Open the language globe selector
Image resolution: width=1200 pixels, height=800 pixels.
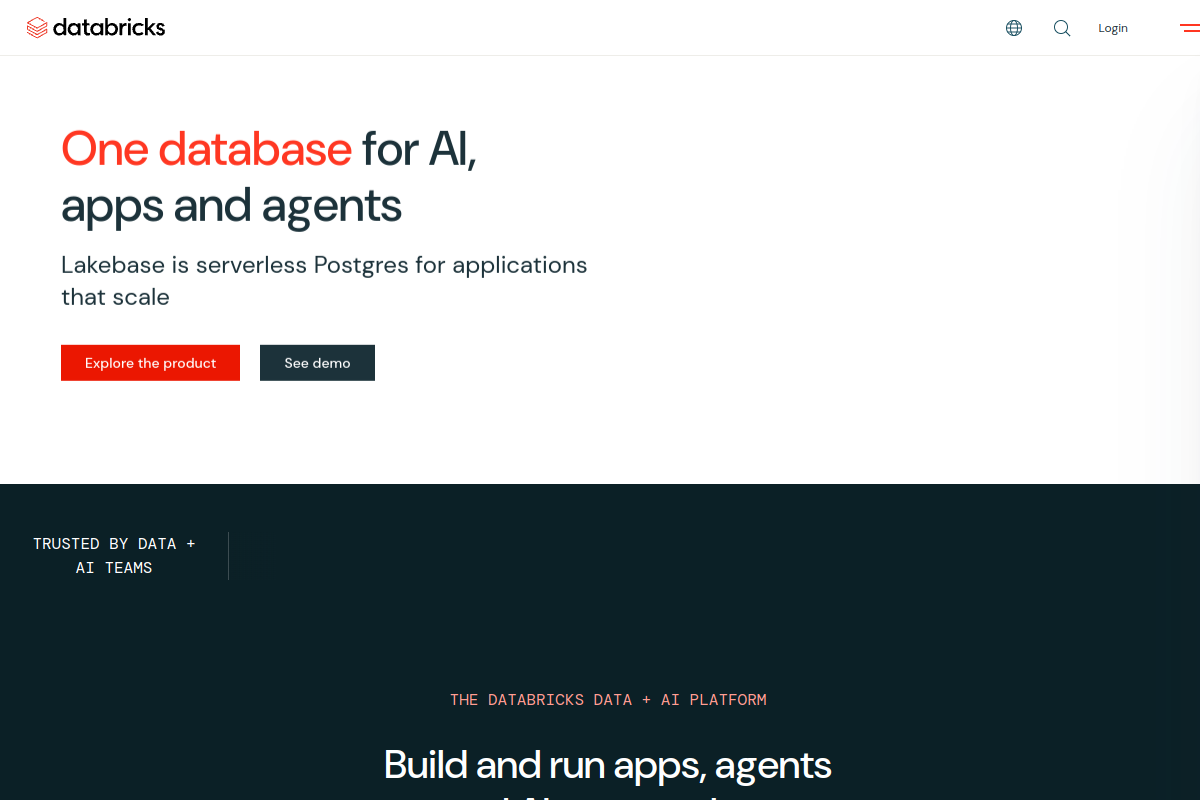point(1014,28)
